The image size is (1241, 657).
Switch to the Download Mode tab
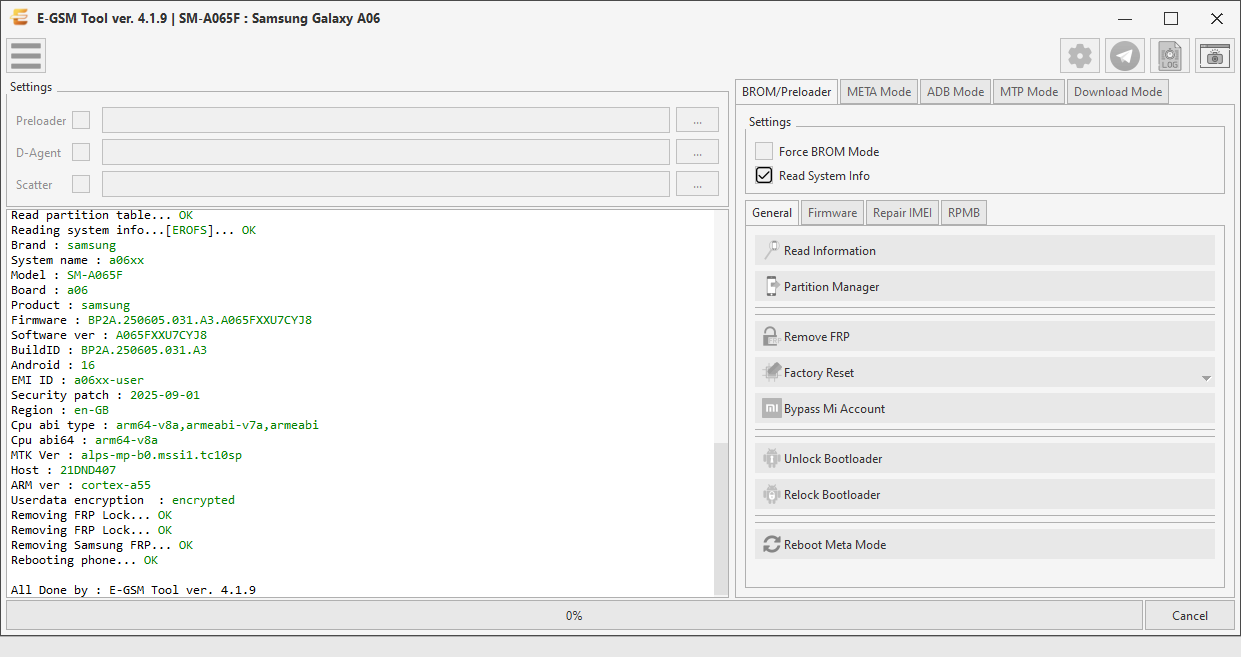[1118, 92]
